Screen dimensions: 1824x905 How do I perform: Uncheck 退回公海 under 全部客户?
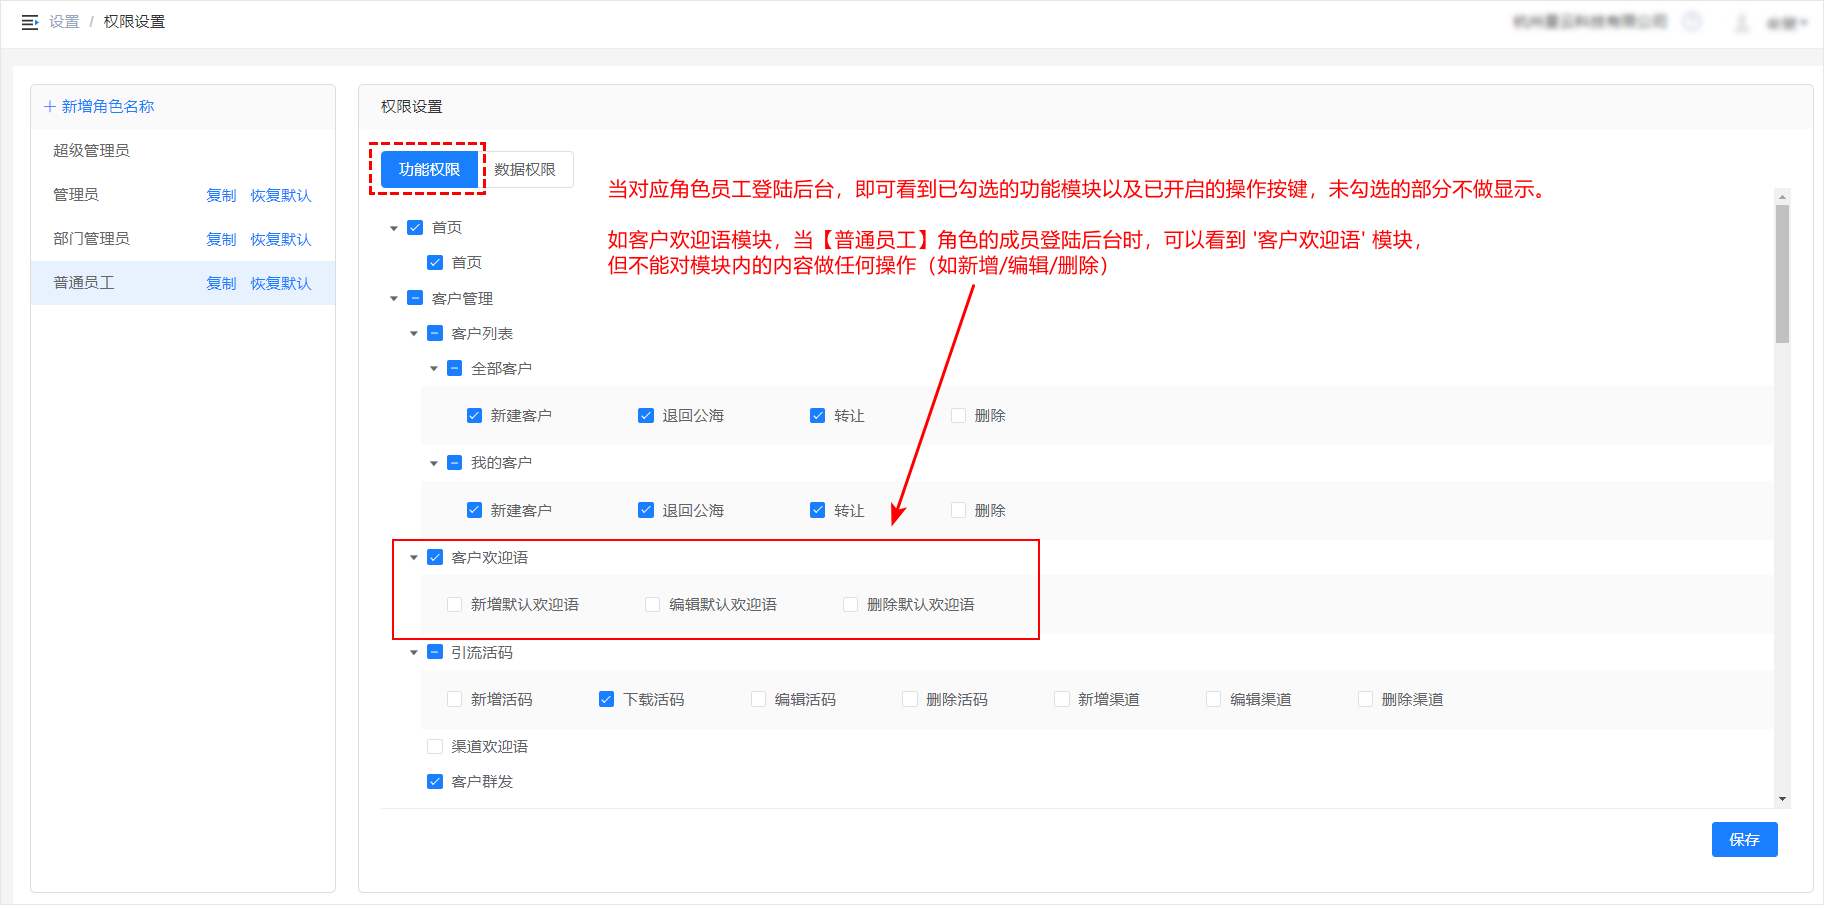click(646, 416)
